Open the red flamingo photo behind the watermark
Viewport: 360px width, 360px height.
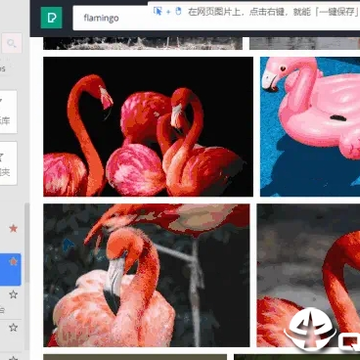point(308,275)
